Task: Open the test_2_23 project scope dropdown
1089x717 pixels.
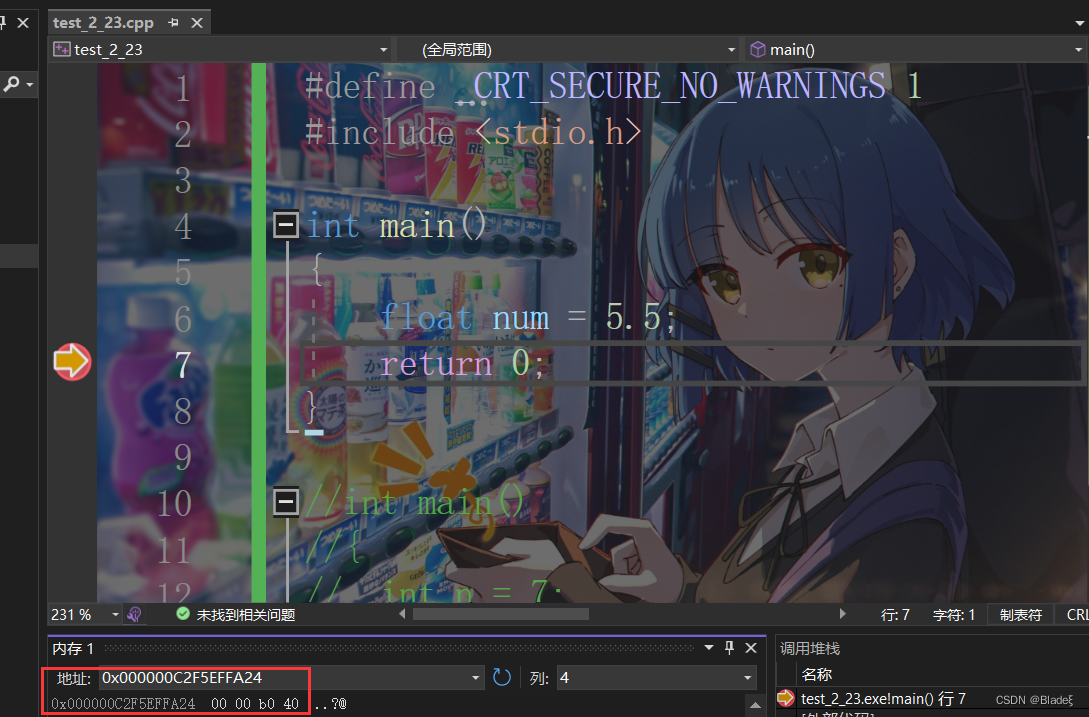Action: [x=383, y=50]
